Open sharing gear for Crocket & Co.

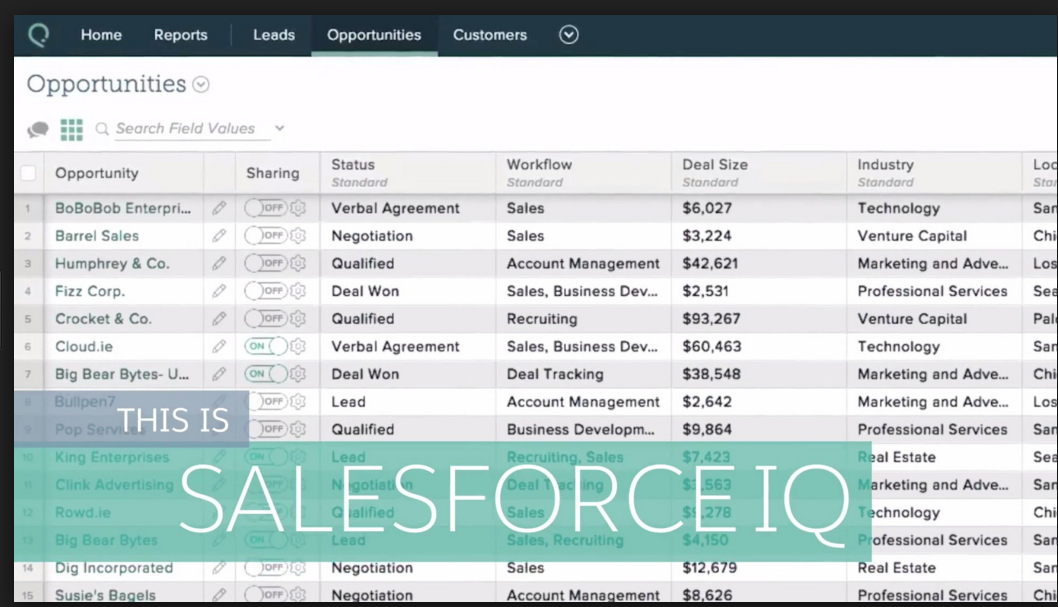(298, 318)
